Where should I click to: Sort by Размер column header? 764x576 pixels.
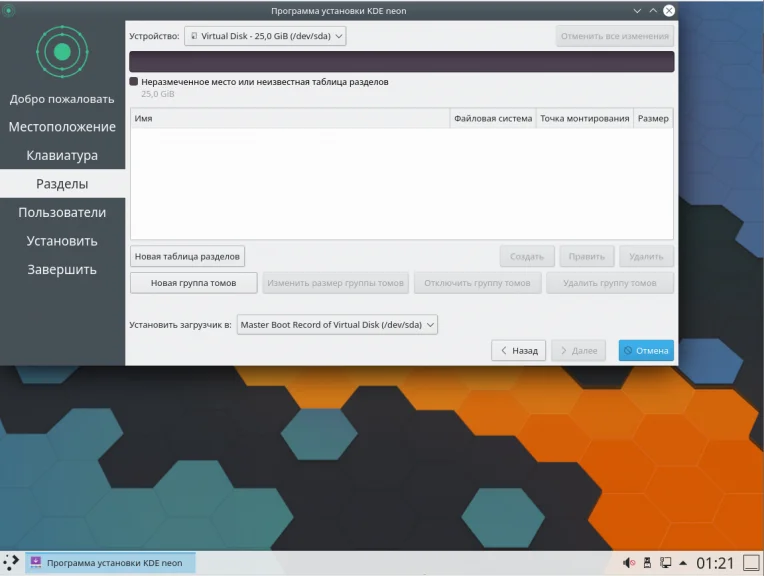coord(653,118)
